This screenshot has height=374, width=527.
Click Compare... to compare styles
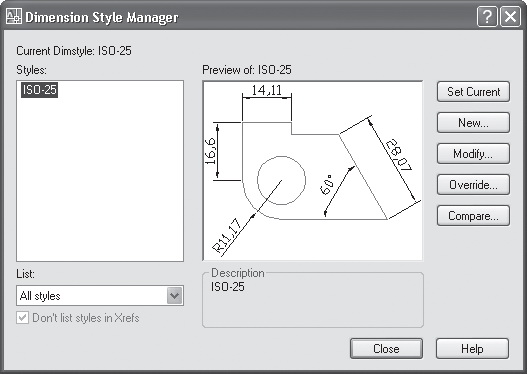[473, 215]
